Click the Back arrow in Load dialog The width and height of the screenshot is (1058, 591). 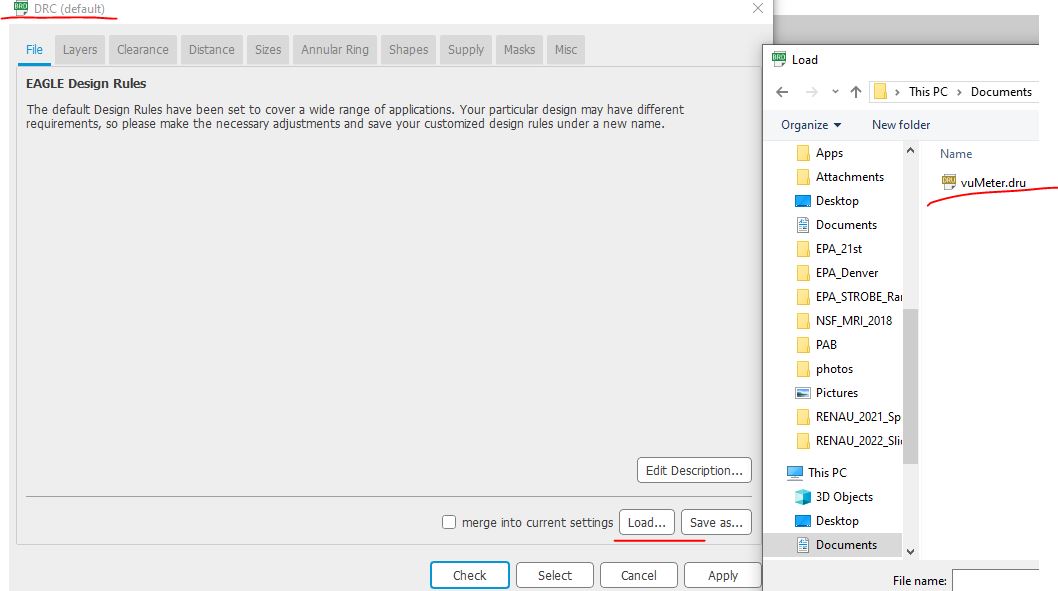tap(783, 92)
